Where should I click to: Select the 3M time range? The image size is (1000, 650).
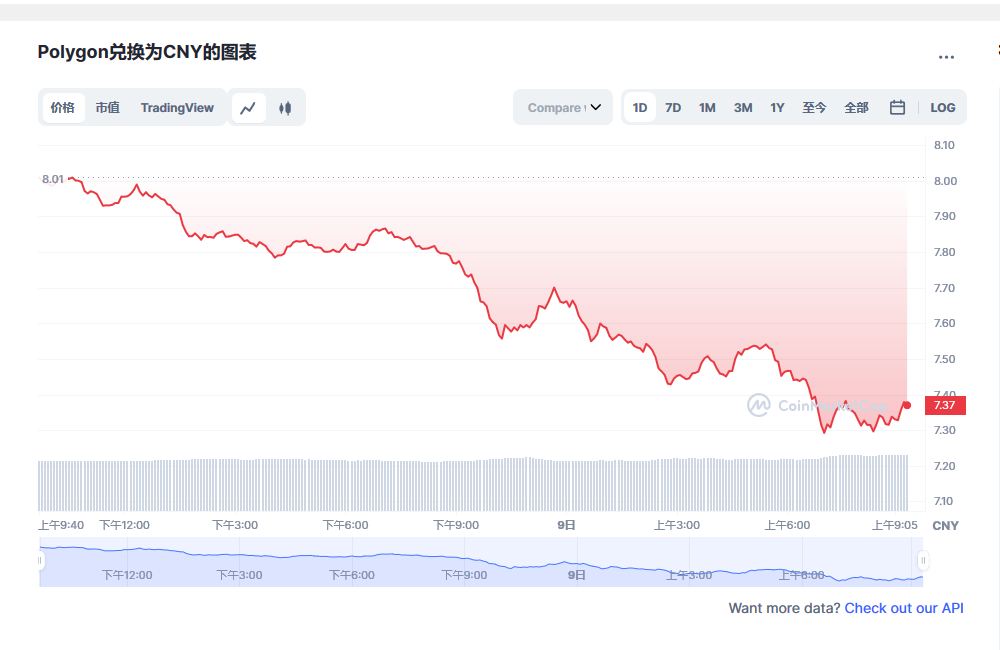(742, 107)
